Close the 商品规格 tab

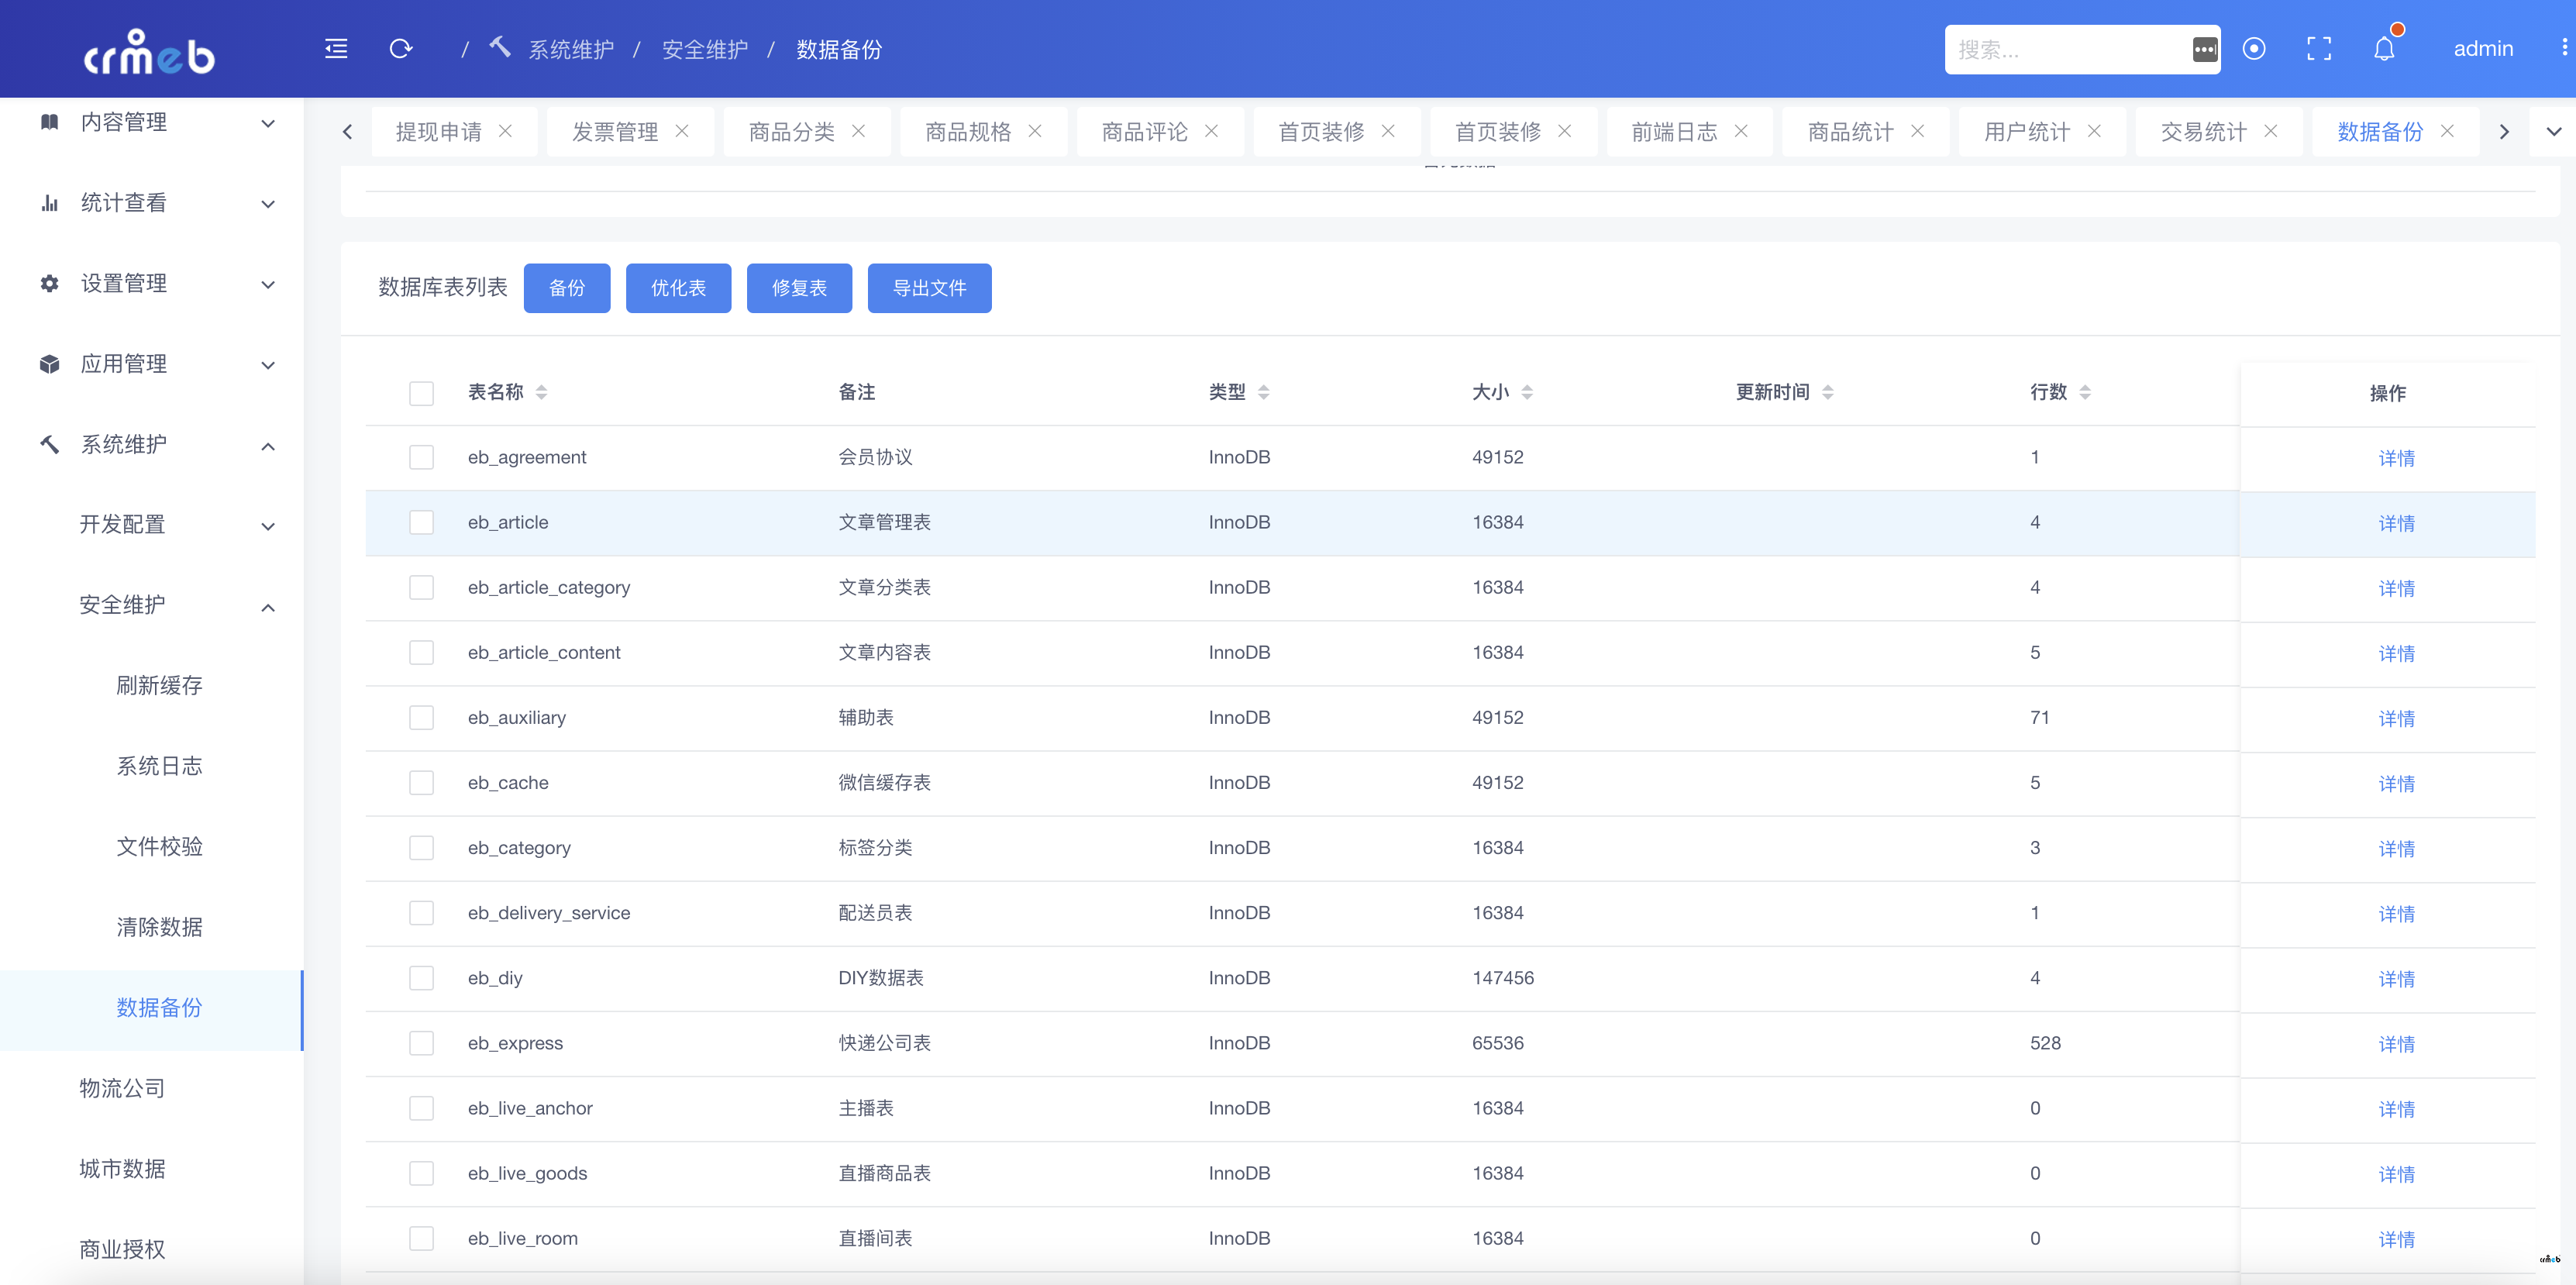[x=1035, y=131]
